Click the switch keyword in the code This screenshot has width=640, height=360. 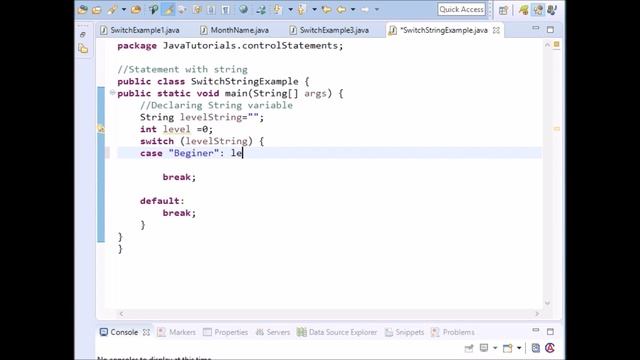(x=157, y=141)
